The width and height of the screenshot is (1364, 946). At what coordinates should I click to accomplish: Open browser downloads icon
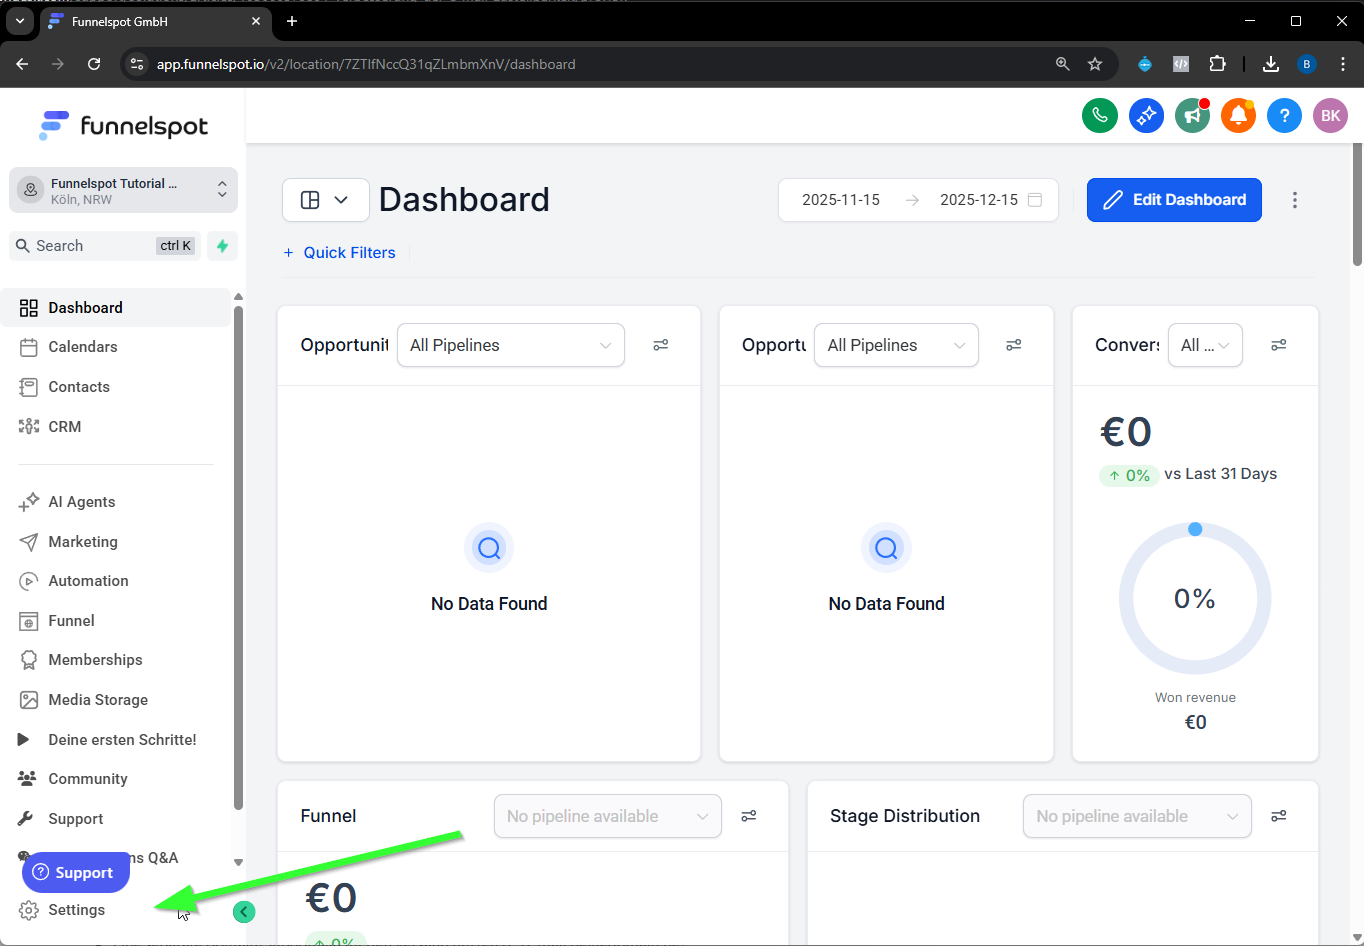[1271, 64]
